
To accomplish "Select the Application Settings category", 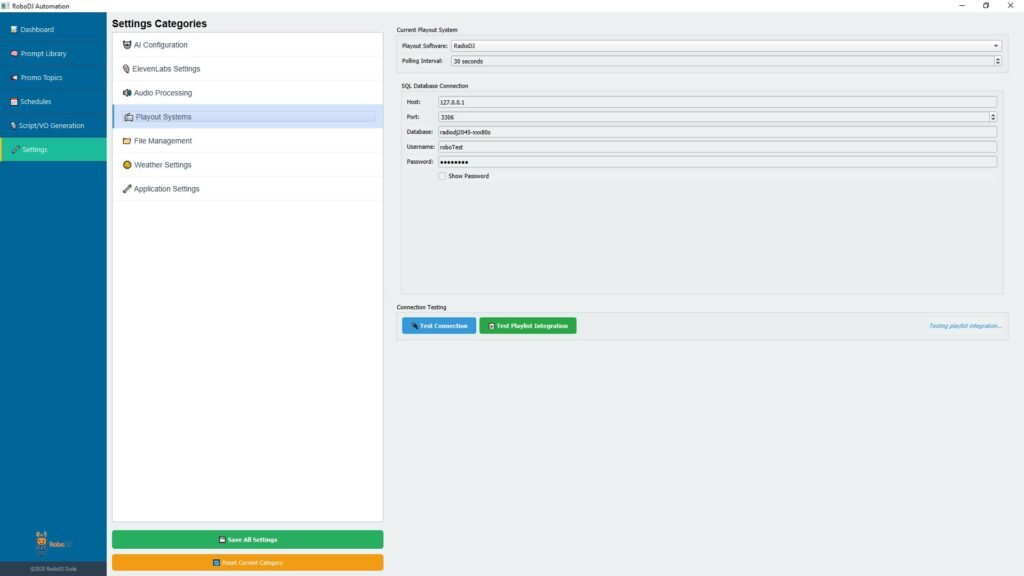I will (x=166, y=189).
